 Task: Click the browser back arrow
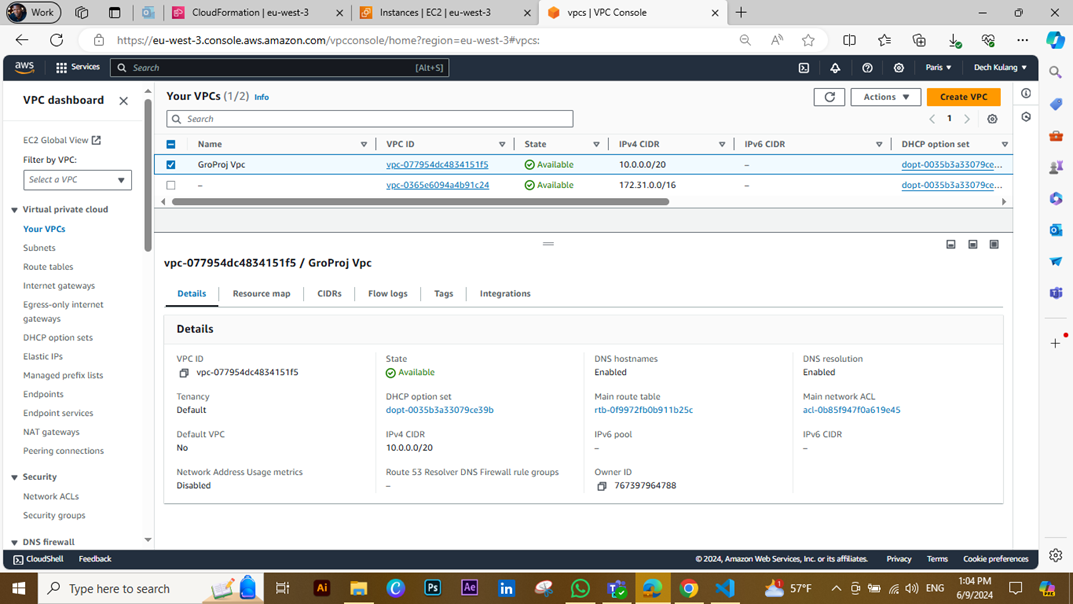22,40
